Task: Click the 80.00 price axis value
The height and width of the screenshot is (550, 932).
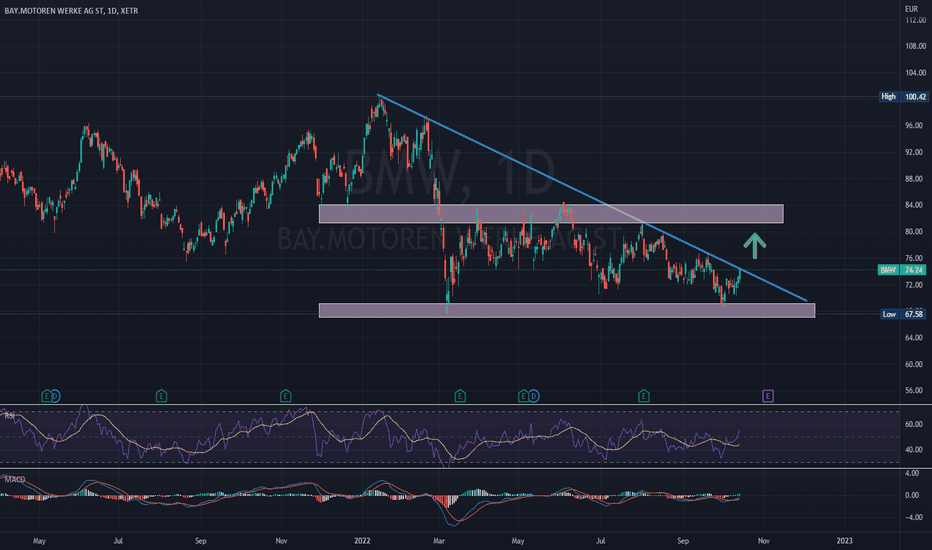Action: click(x=914, y=231)
